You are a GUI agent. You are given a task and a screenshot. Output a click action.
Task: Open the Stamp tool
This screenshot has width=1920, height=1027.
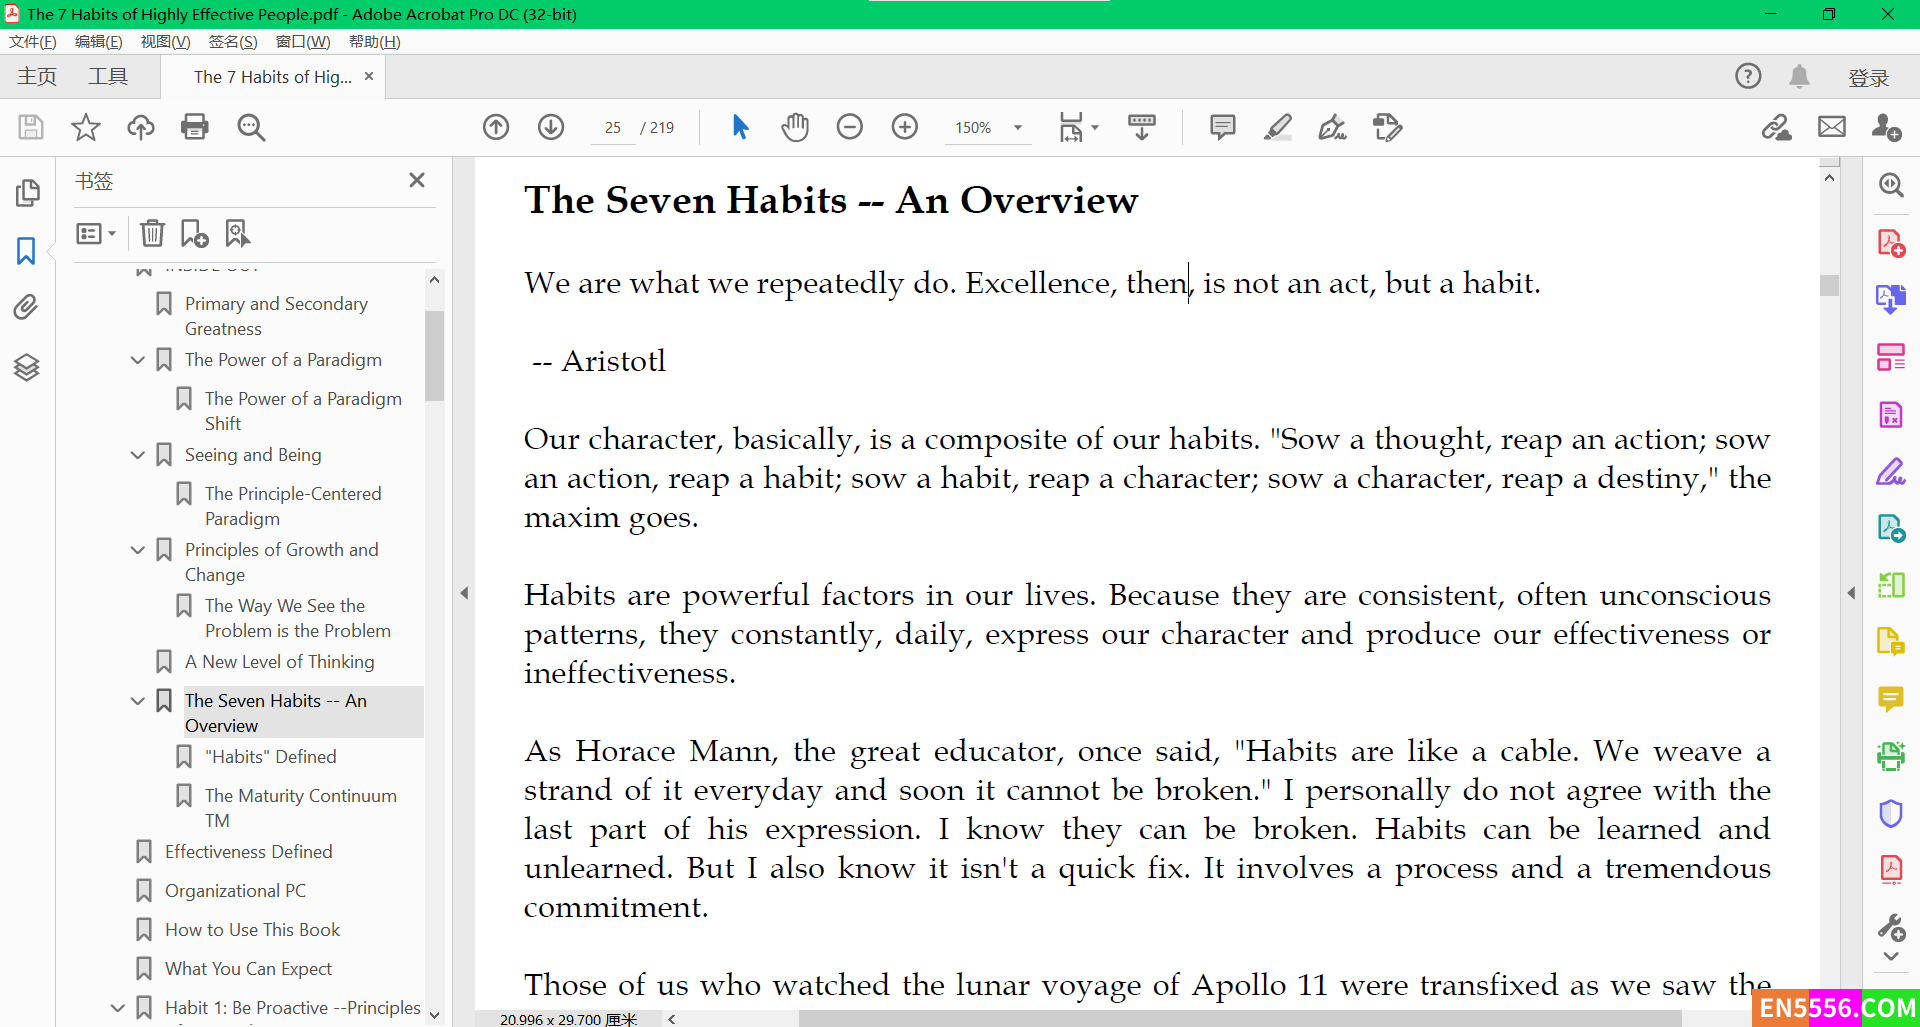(x=1388, y=127)
